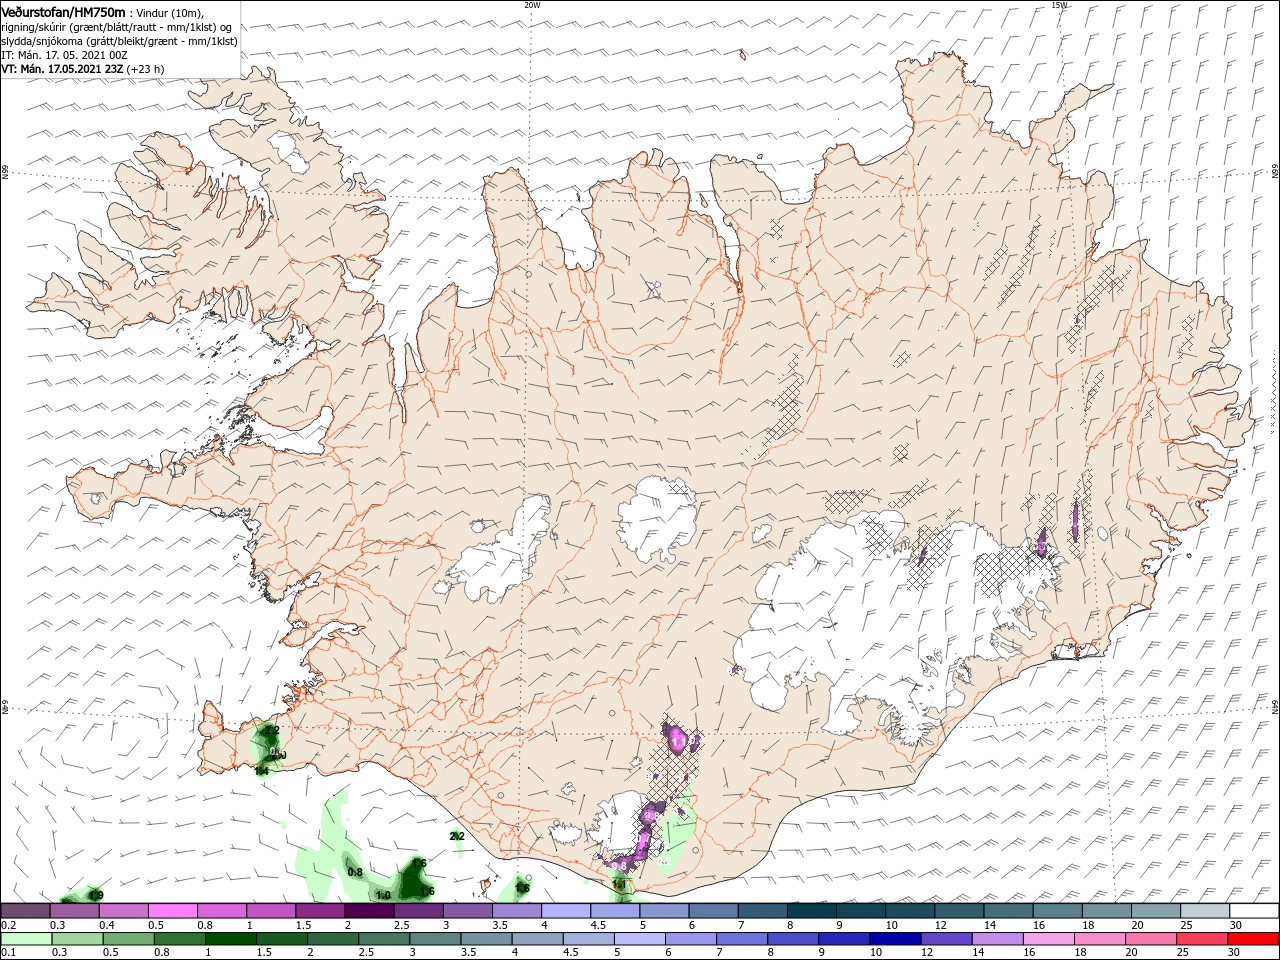Click the 'slydda/snjókoma' legend description line
The width and height of the screenshot is (1280, 960).
(x=120, y=41)
